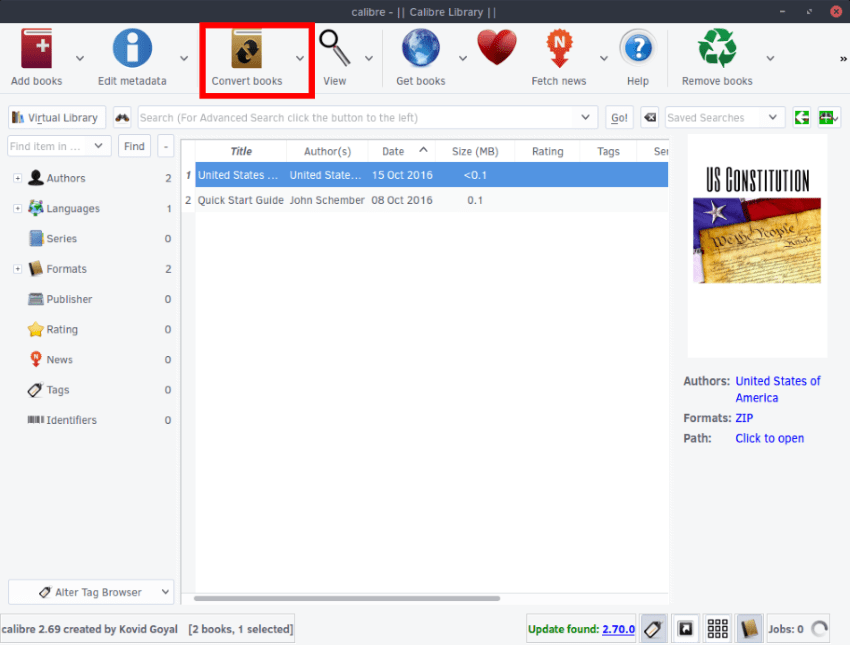Screen dimensions: 850x645
Task: Click the Get books store icon
Action: tap(419, 47)
